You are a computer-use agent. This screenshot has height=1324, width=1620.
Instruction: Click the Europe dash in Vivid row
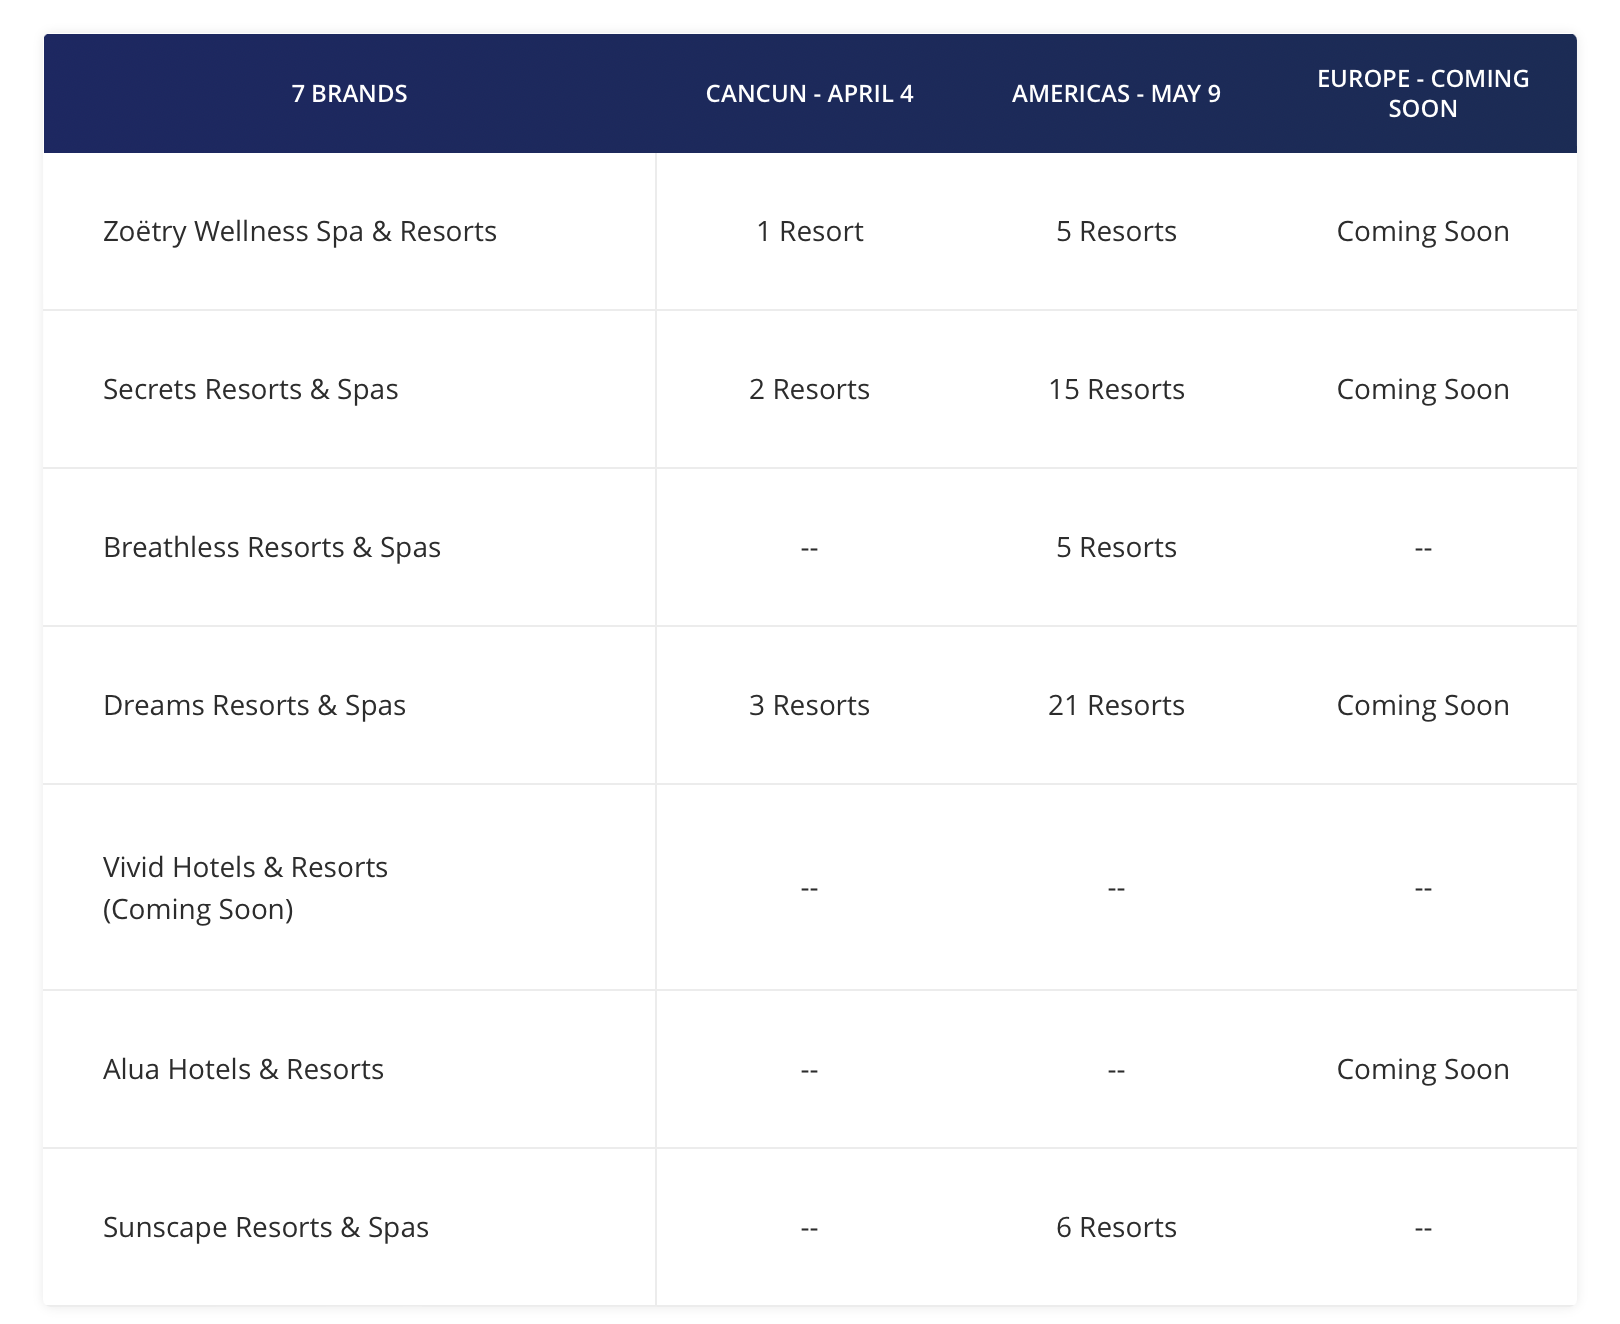1423,888
